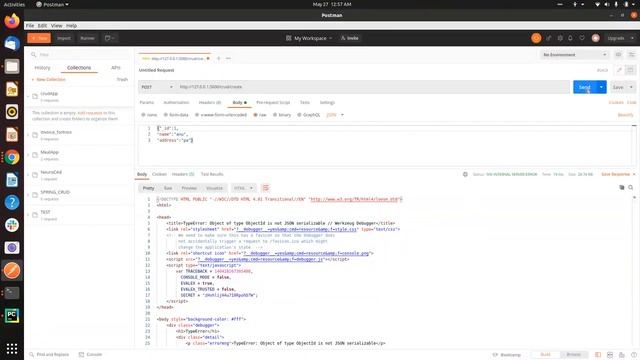Open the settings wrench icon in header

pyautogui.click(x=560, y=38)
